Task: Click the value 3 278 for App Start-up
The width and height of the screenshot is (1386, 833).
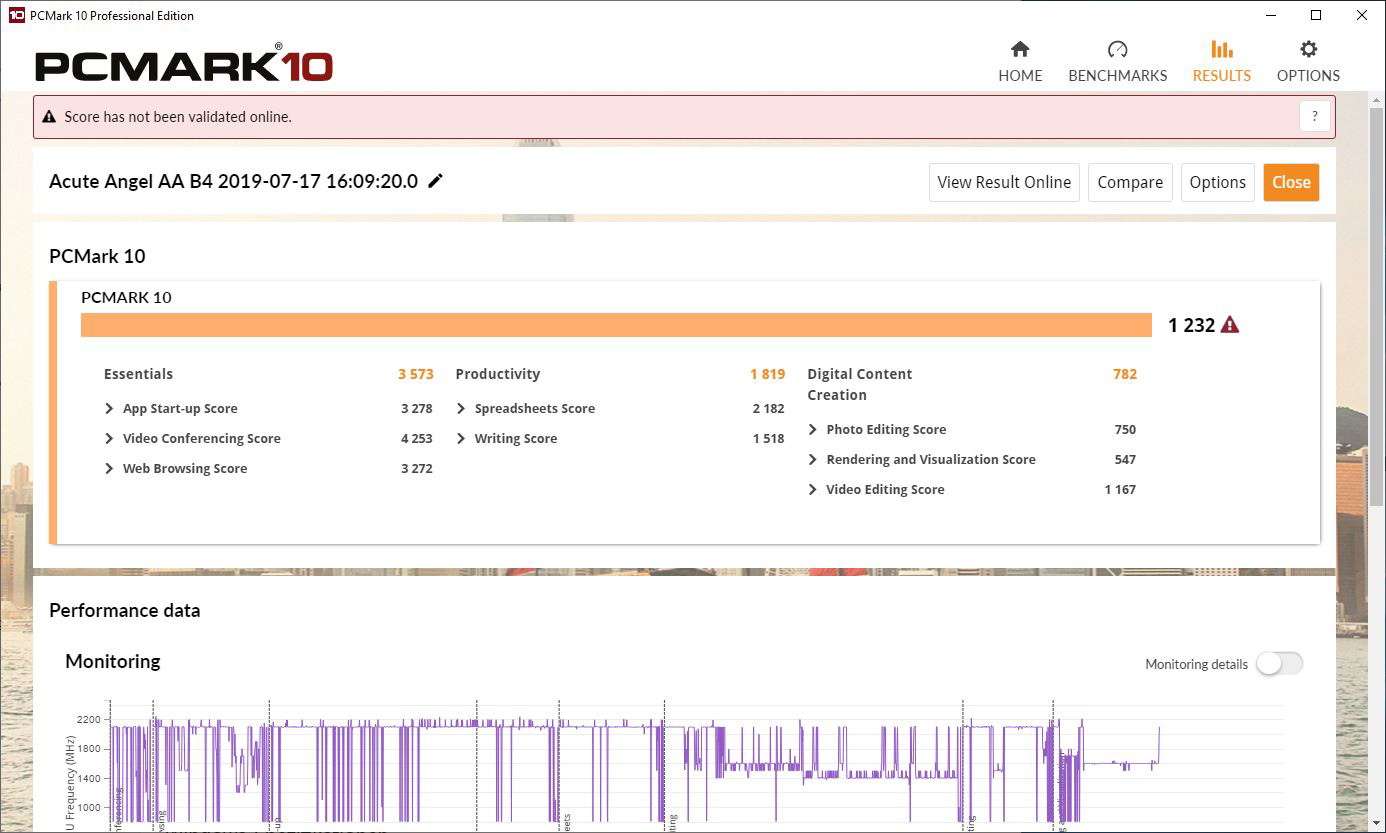Action: point(416,408)
